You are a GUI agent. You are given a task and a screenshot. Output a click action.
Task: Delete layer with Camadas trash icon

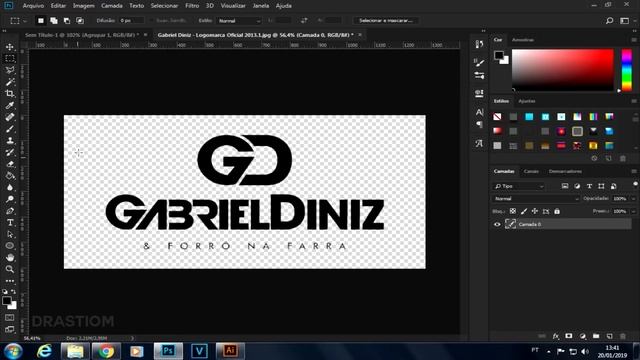[x=623, y=336]
